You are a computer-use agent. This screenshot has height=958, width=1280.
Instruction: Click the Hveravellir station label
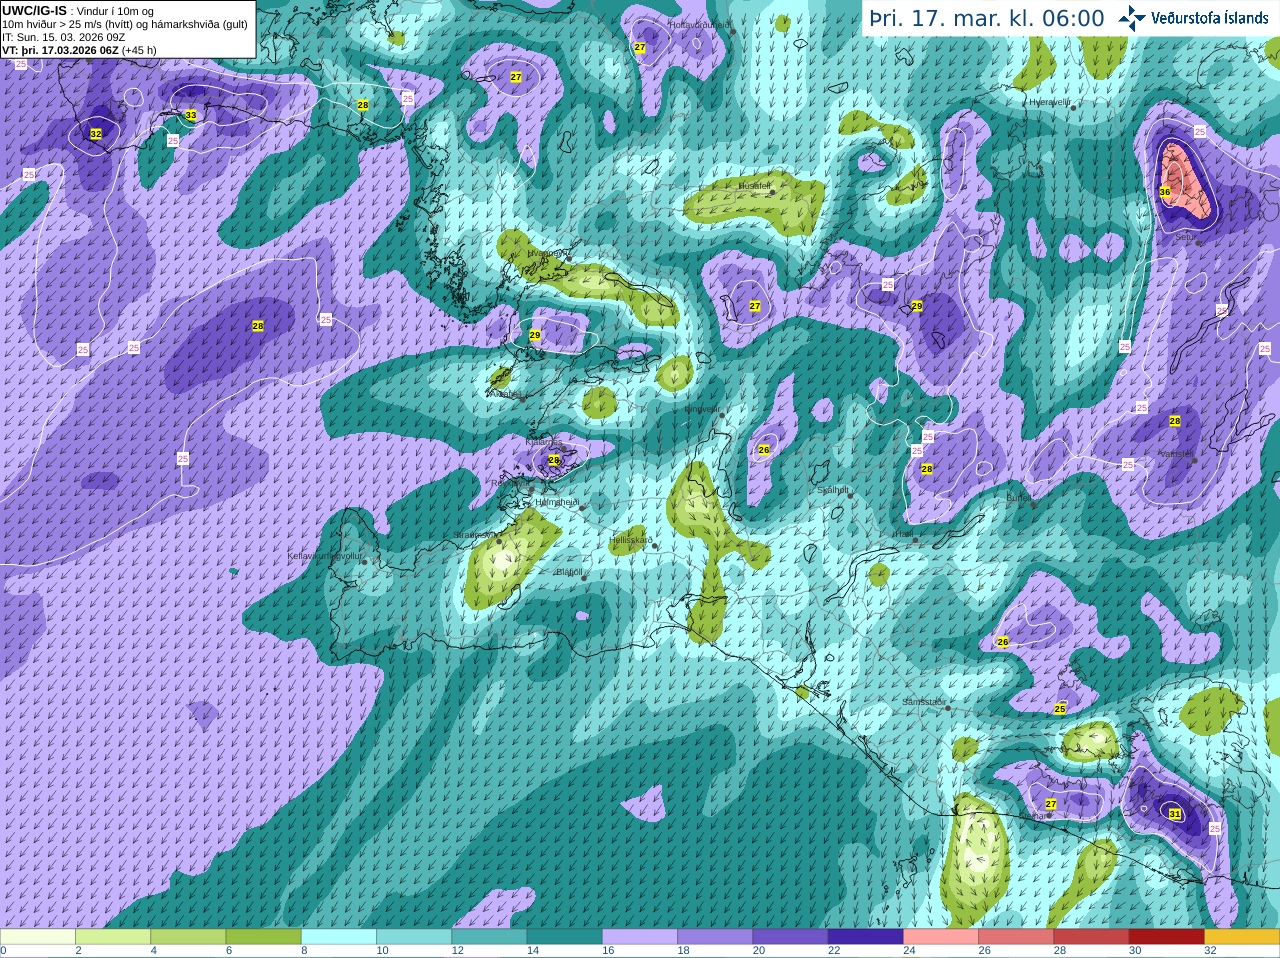pyautogui.click(x=1050, y=102)
